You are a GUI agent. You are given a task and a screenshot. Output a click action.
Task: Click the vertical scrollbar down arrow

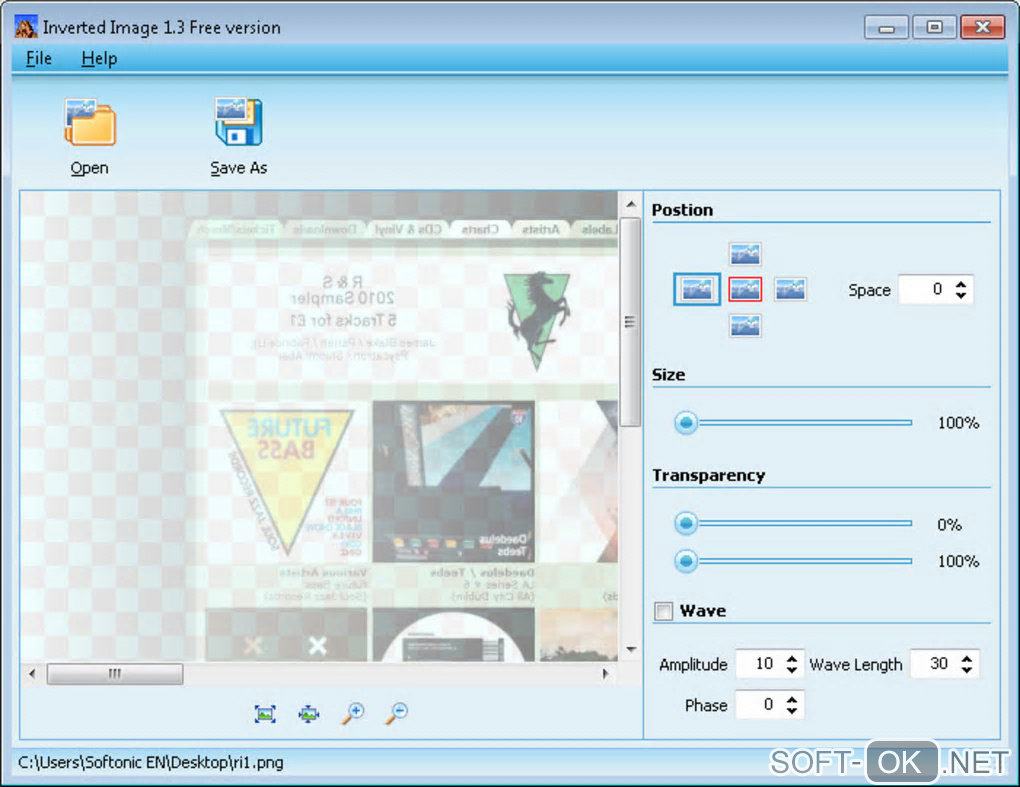tap(630, 649)
